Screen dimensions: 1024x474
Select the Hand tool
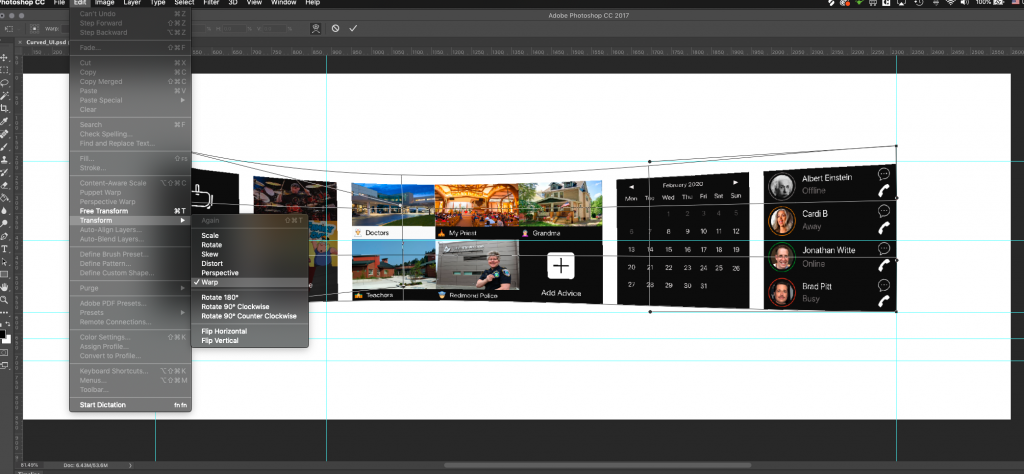[x=5, y=287]
